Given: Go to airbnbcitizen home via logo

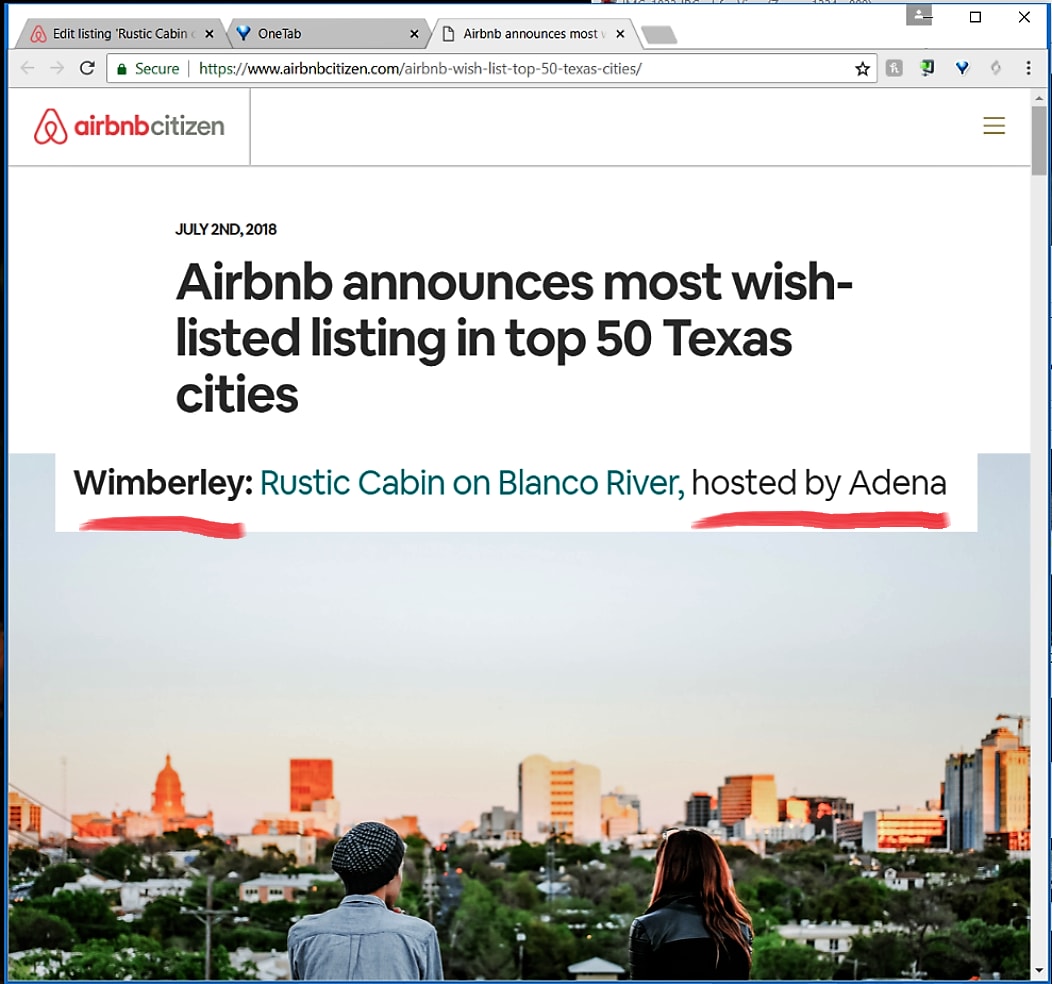Looking at the screenshot, I should point(129,126).
